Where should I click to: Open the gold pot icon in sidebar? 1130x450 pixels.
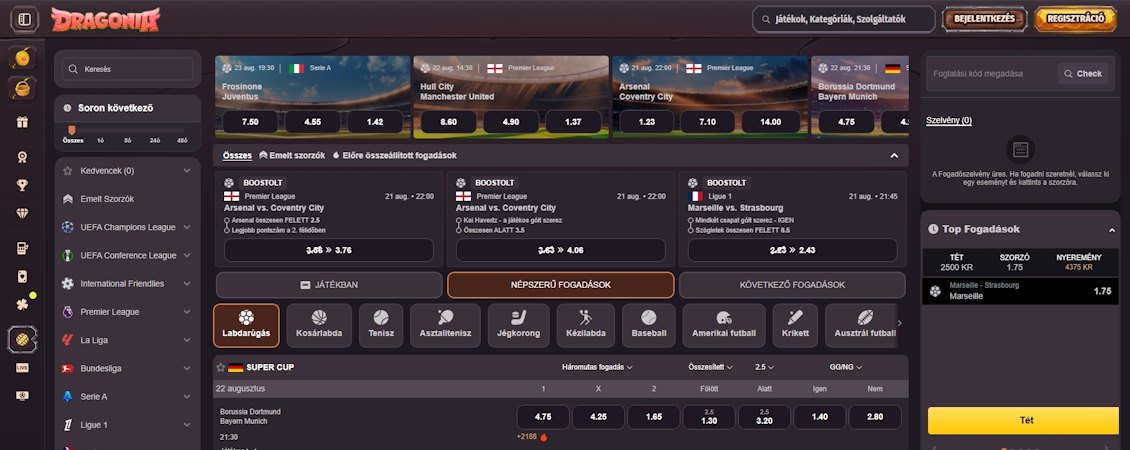[22, 88]
